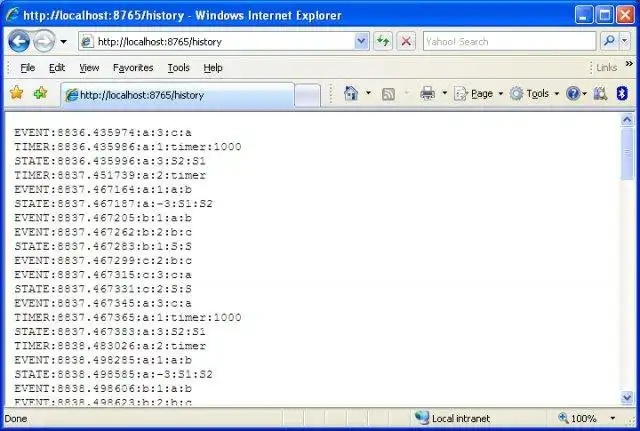Click the Forward navigation arrow
The width and height of the screenshot is (640, 431).
[x=44, y=41]
